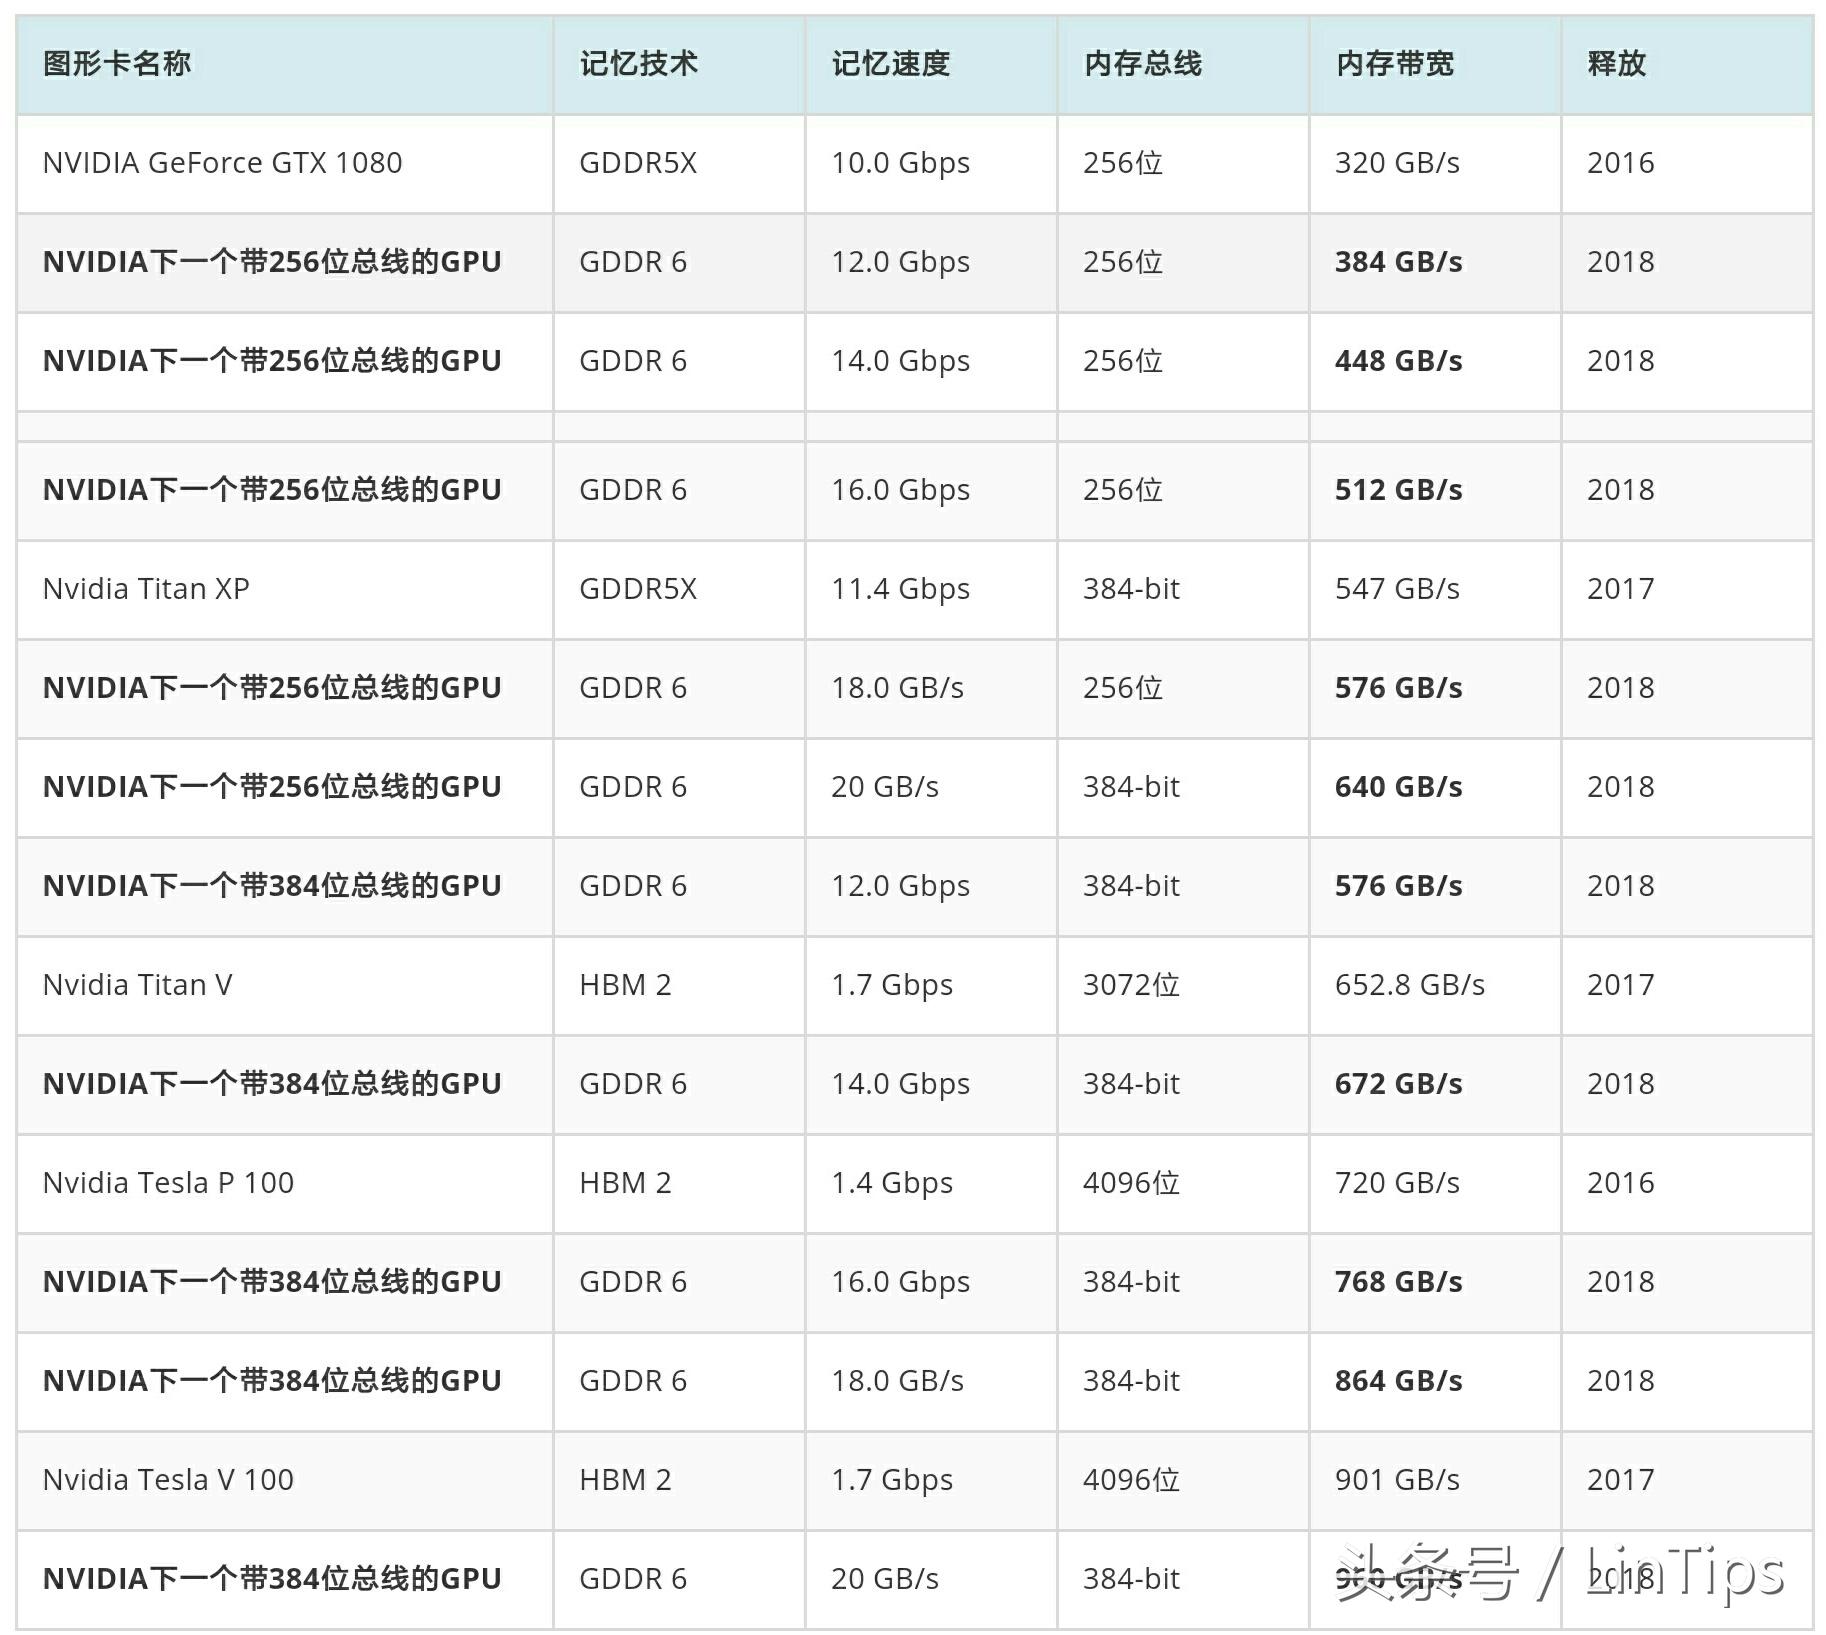Click 4096位 in the Tesla V 100 row

coord(1131,1480)
